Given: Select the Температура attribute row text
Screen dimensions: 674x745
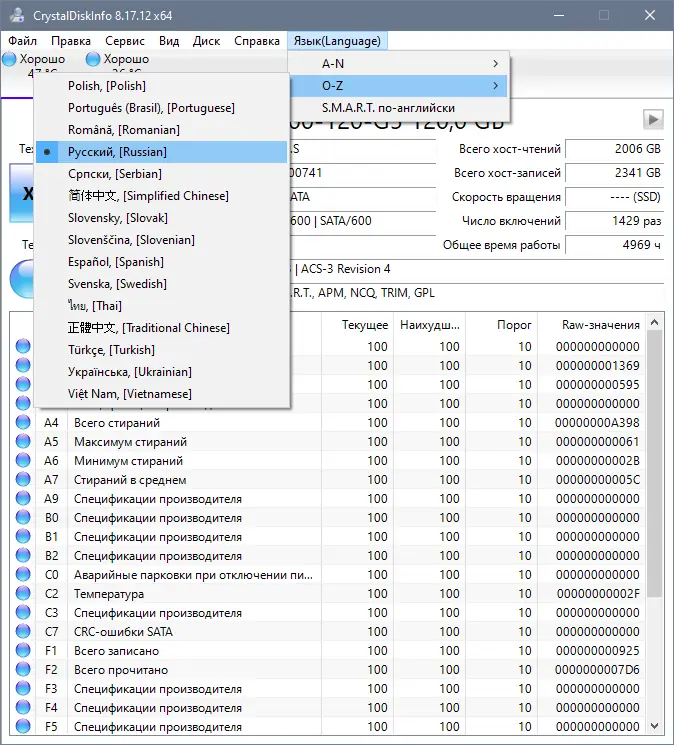Looking at the screenshot, I should (x=109, y=594).
